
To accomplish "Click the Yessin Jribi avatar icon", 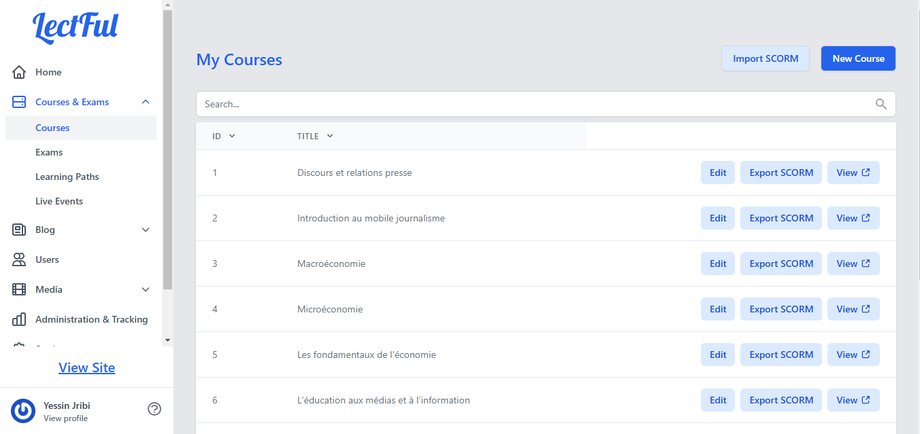I will pyautogui.click(x=23, y=410).
